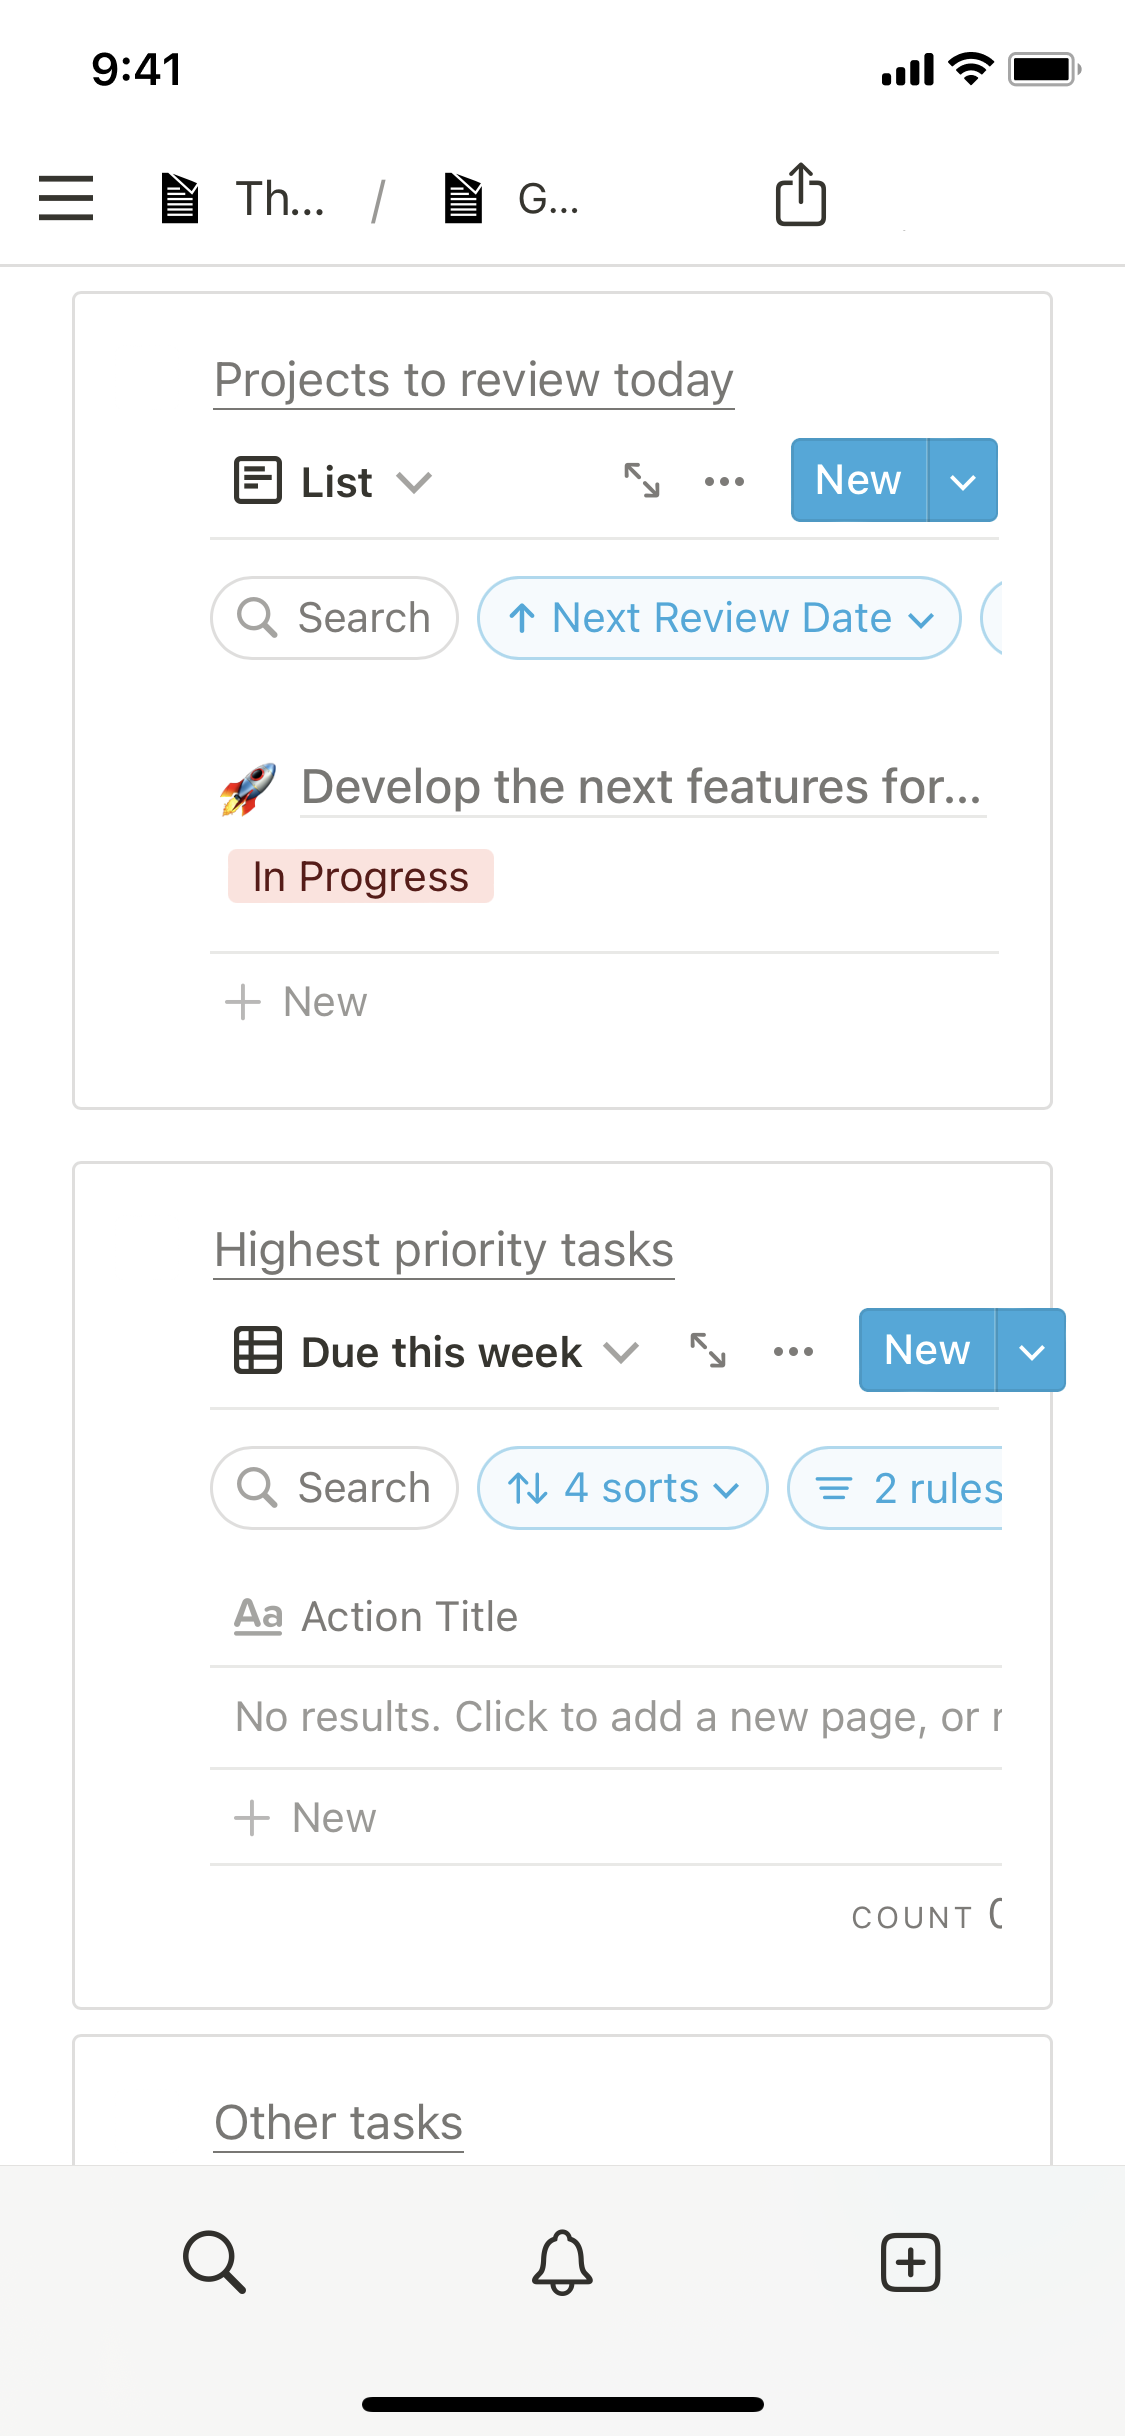
Task: Click blue New button in Highest priority tasks
Action: pyautogui.click(x=927, y=1350)
